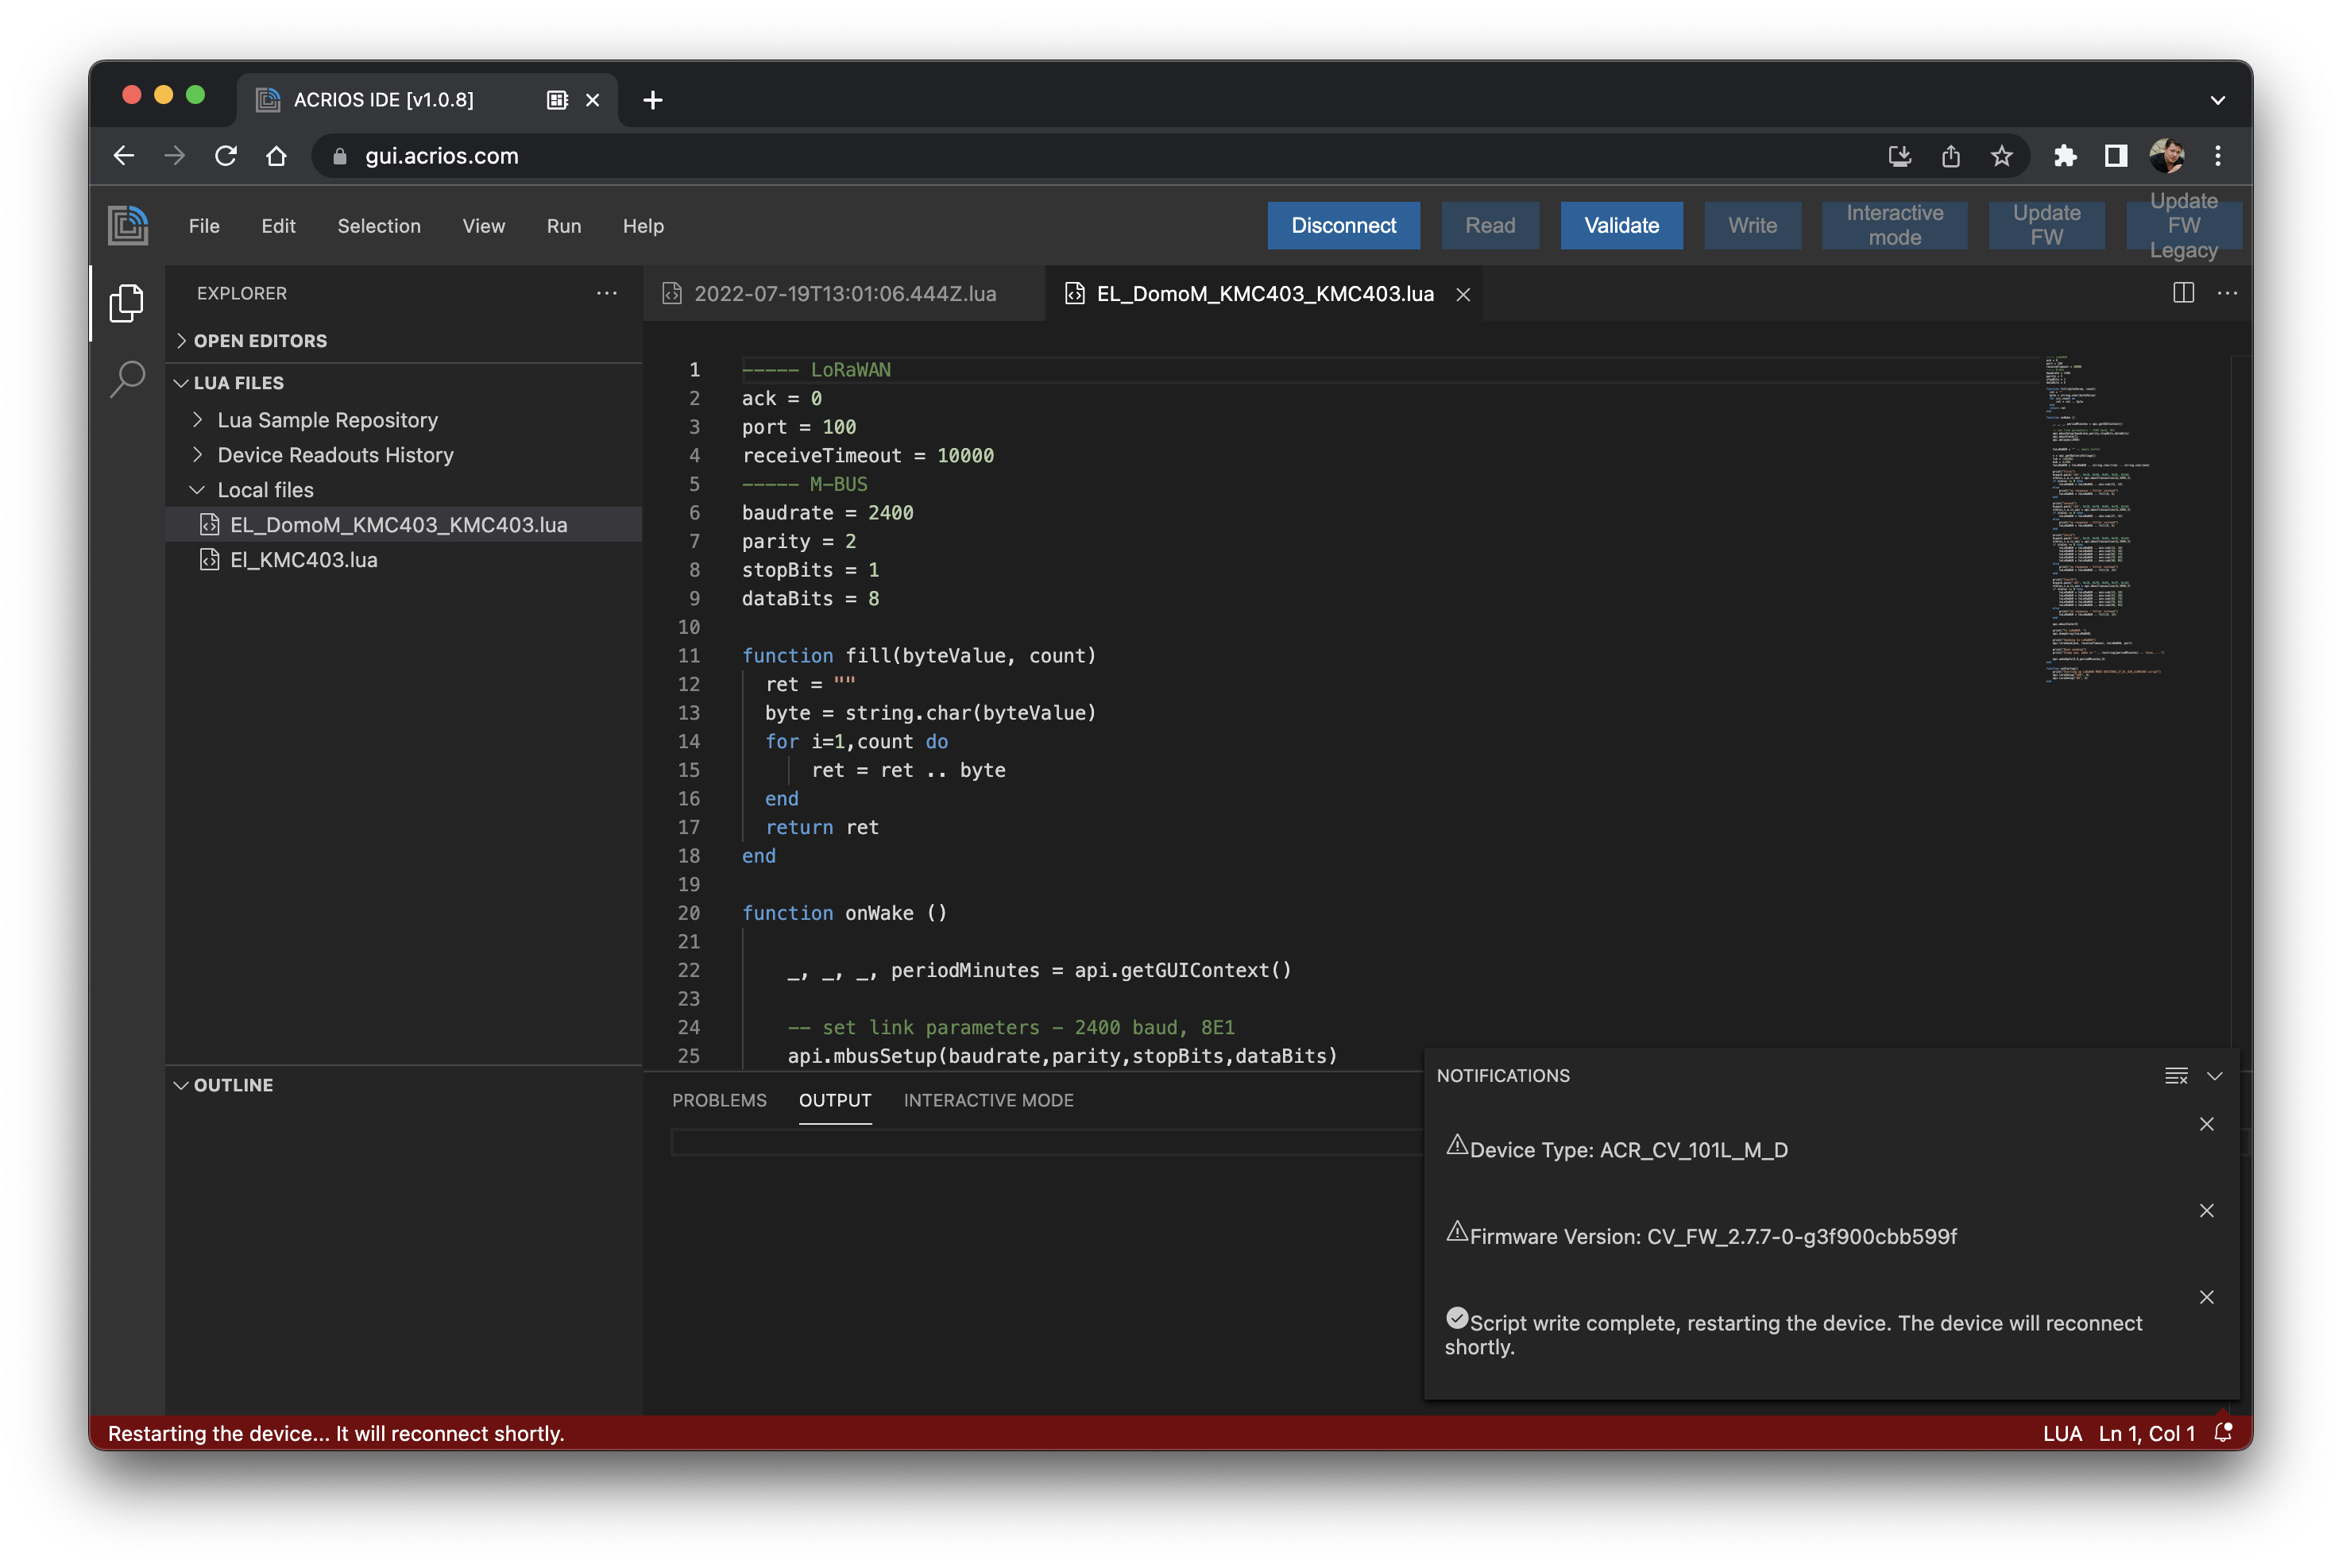Screen dimensions: 2342x1568
Task: Dismiss the Device Type notification
Action: point(2206,1124)
